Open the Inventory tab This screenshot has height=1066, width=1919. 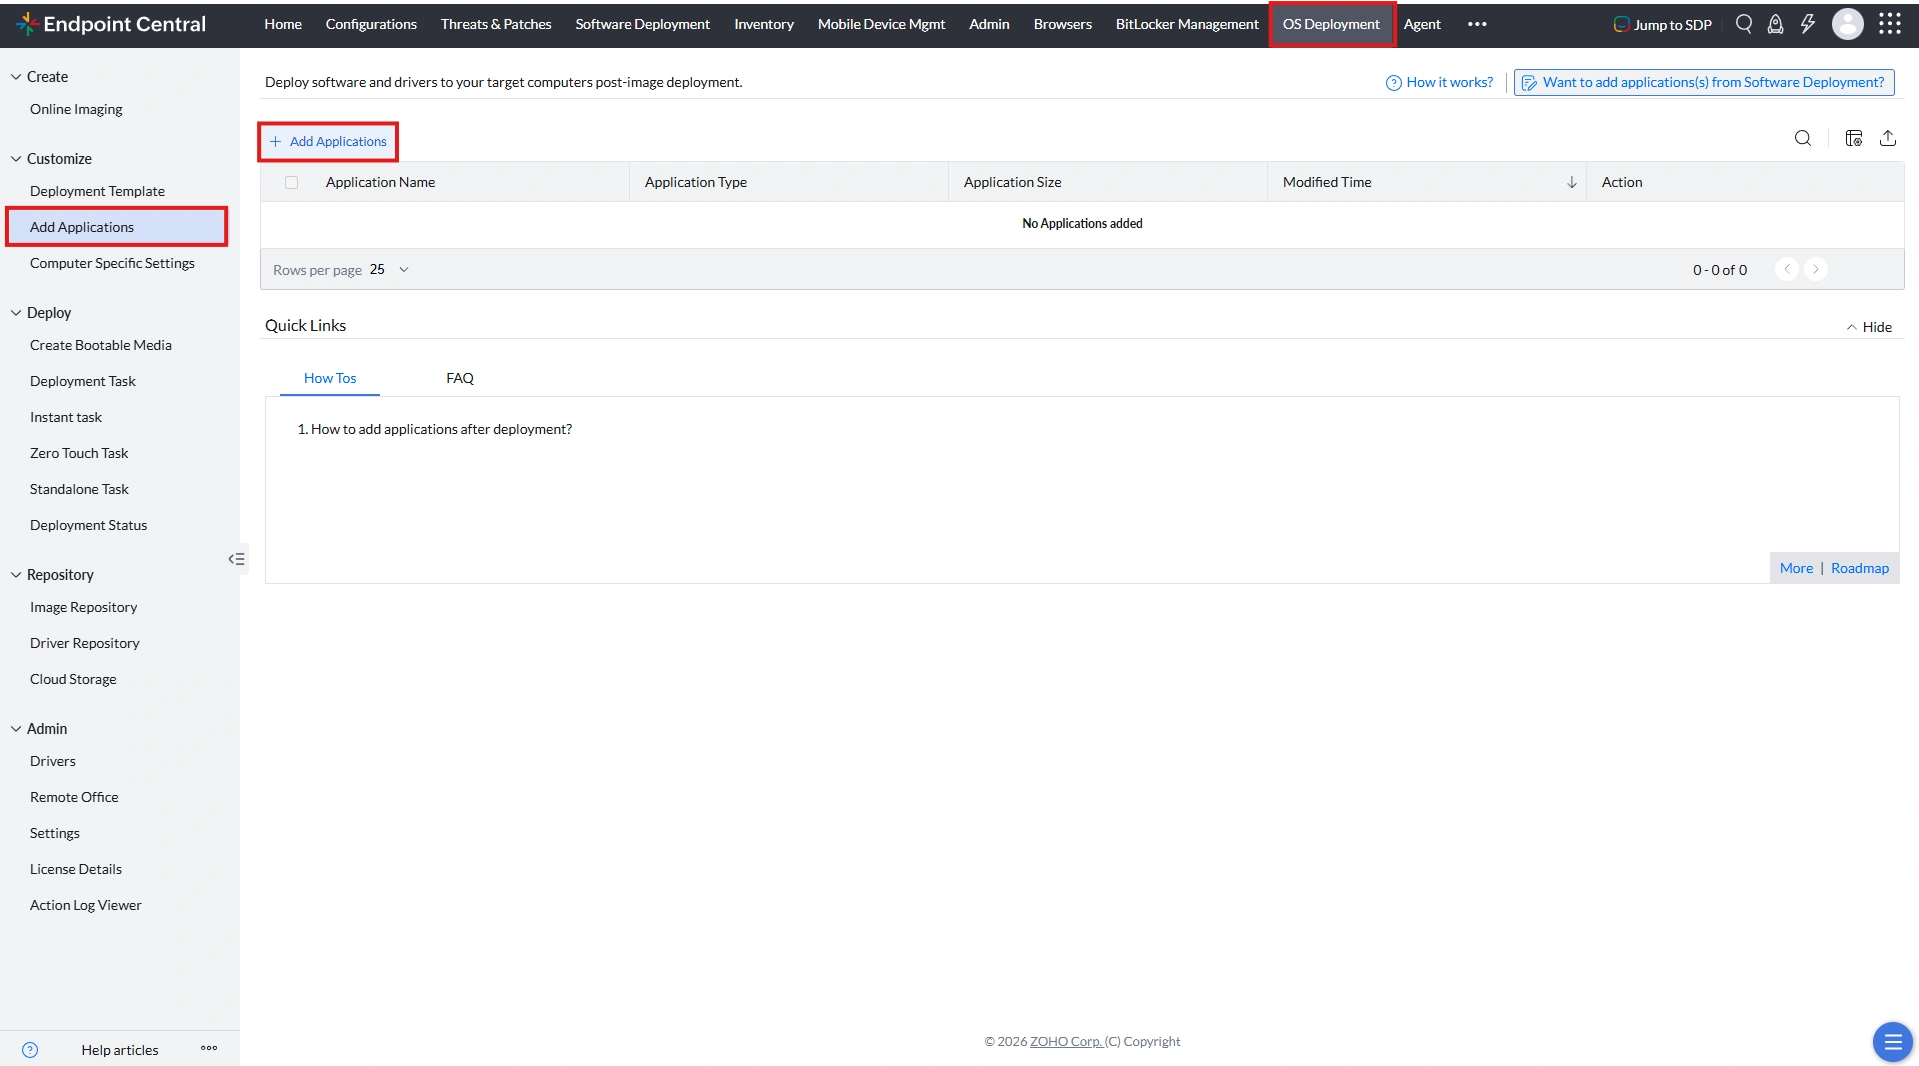pyautogui.click(x=764, y=24)
